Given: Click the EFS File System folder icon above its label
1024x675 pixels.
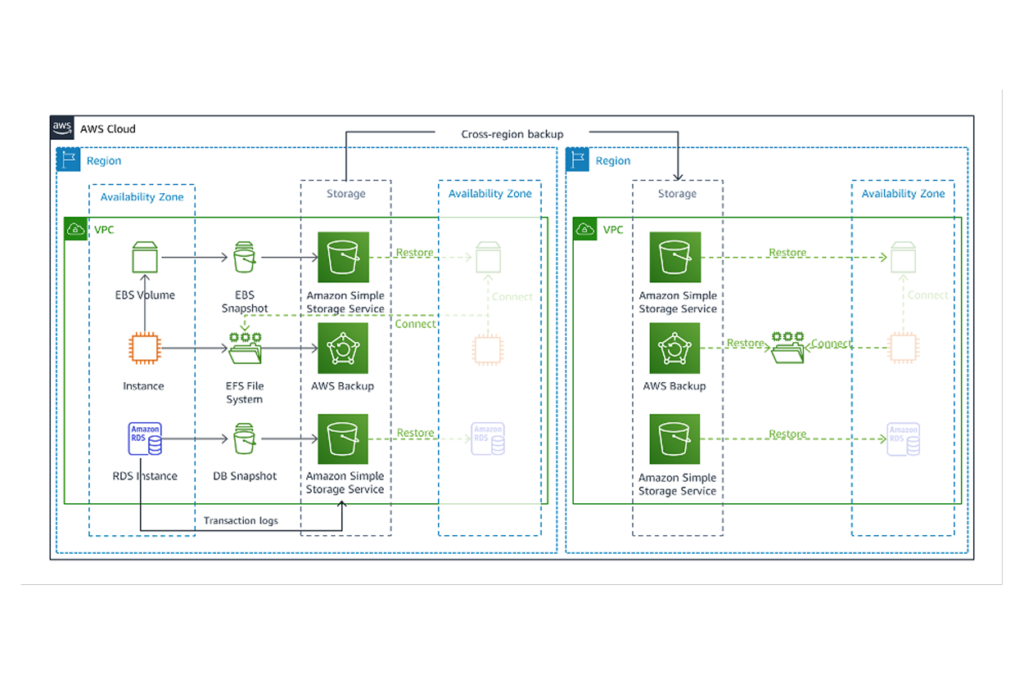Looking at the screenshot, I should click(245, 346).
